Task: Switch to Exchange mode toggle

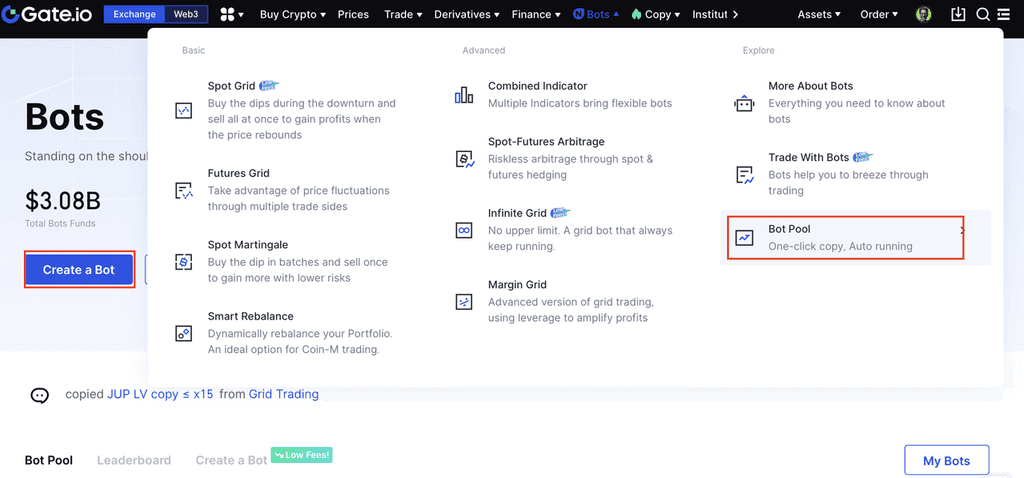Action: (135, 15)
